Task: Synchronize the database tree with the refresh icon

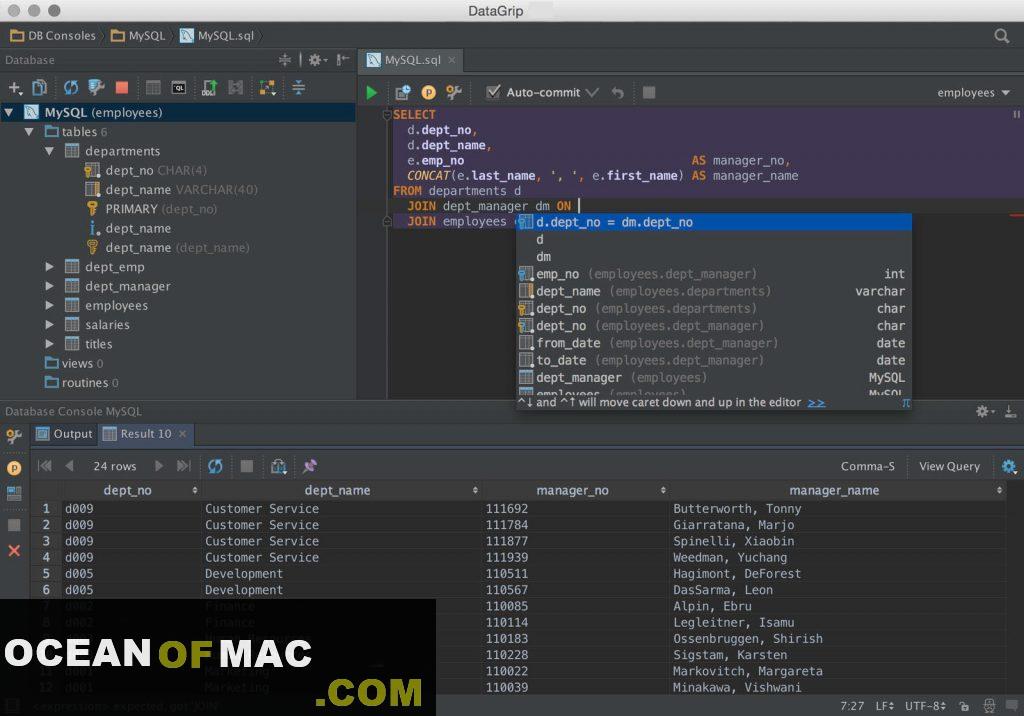Action: pyautogui.click(x=71, y=88)
